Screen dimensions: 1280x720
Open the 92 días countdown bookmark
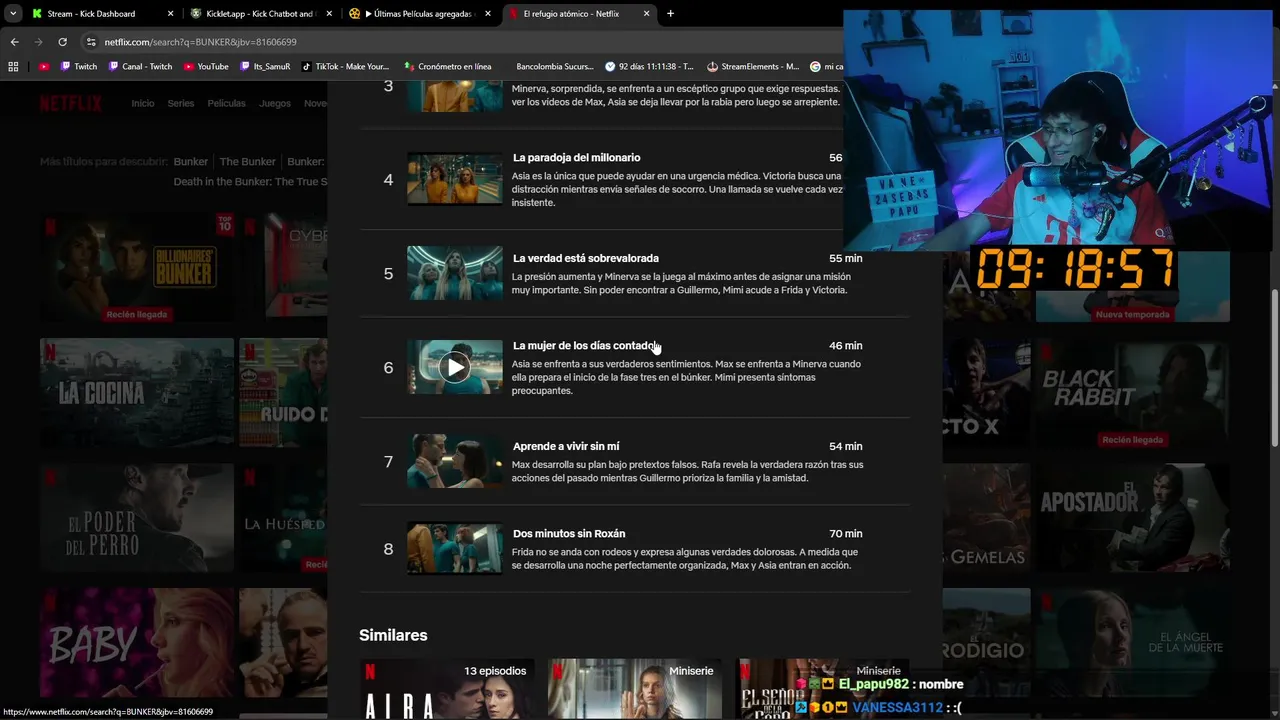(649, 67)
